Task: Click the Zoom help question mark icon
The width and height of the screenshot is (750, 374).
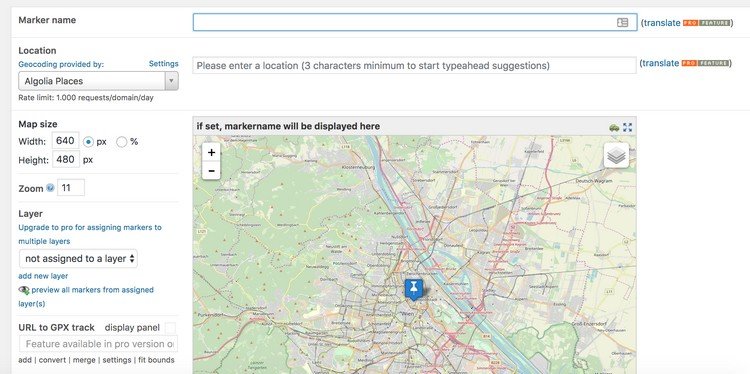Action: pos(50,188)
